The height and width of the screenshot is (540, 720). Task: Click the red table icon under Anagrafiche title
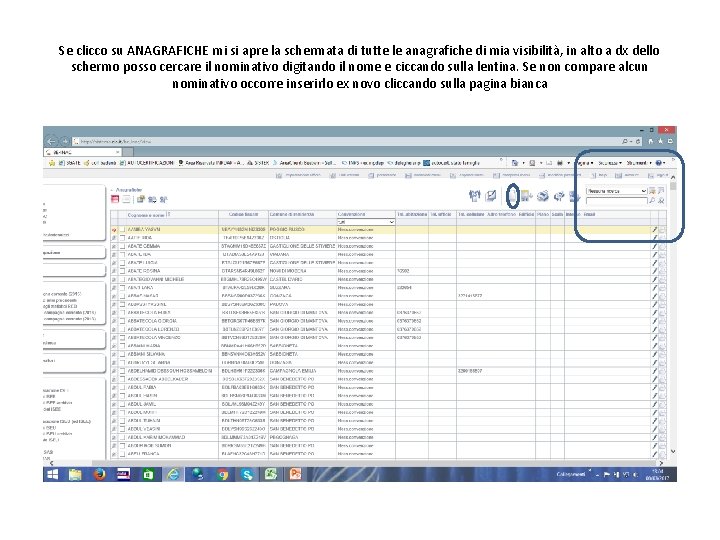(x=115, y=199)
